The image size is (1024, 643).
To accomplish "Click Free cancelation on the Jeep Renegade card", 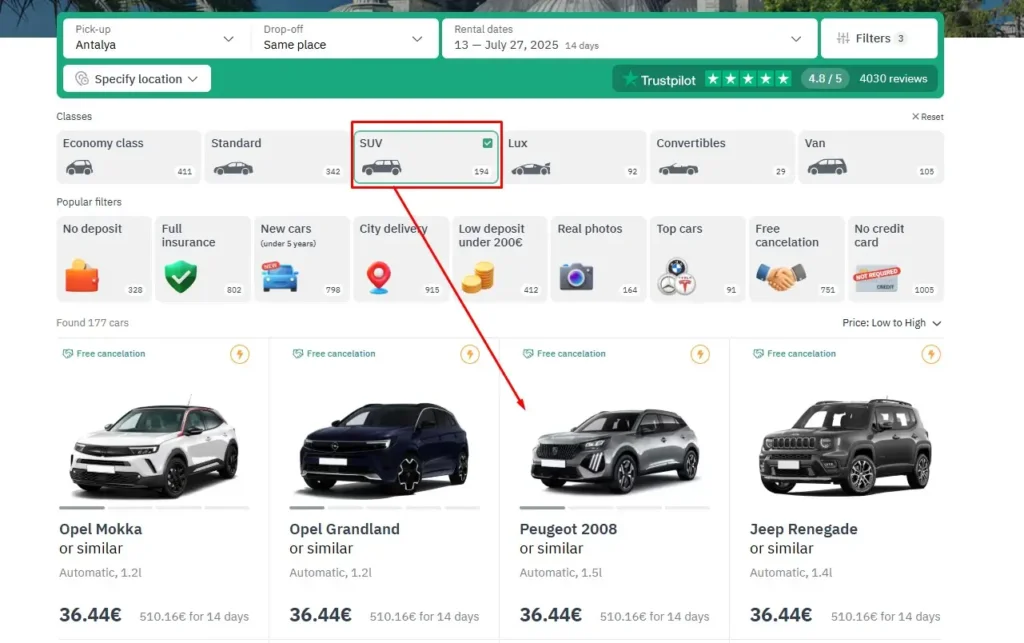I will pyautogui.click(x=795, y=354).
